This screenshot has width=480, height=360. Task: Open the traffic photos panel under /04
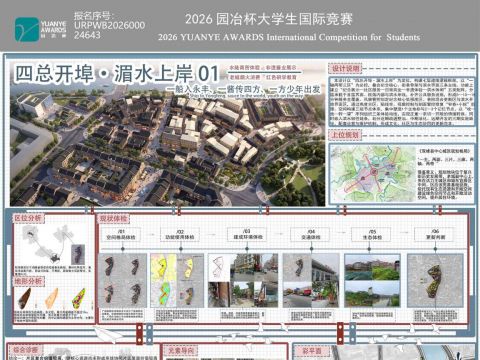pos(311,280)
